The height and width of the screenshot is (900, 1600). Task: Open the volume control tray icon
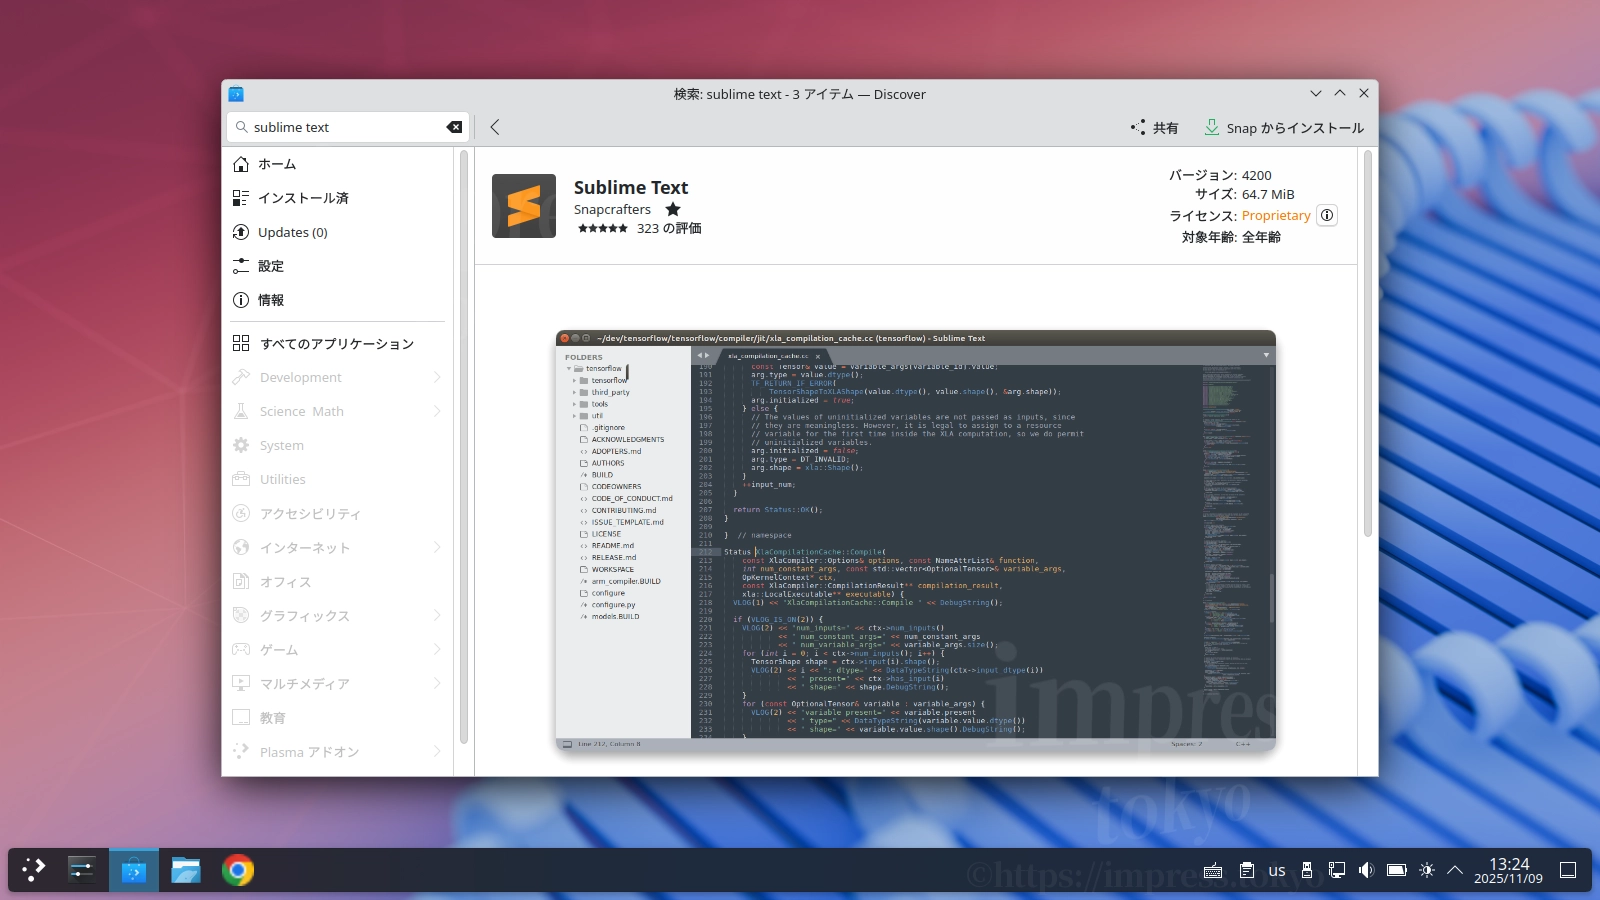click(x=1367, y=870)
